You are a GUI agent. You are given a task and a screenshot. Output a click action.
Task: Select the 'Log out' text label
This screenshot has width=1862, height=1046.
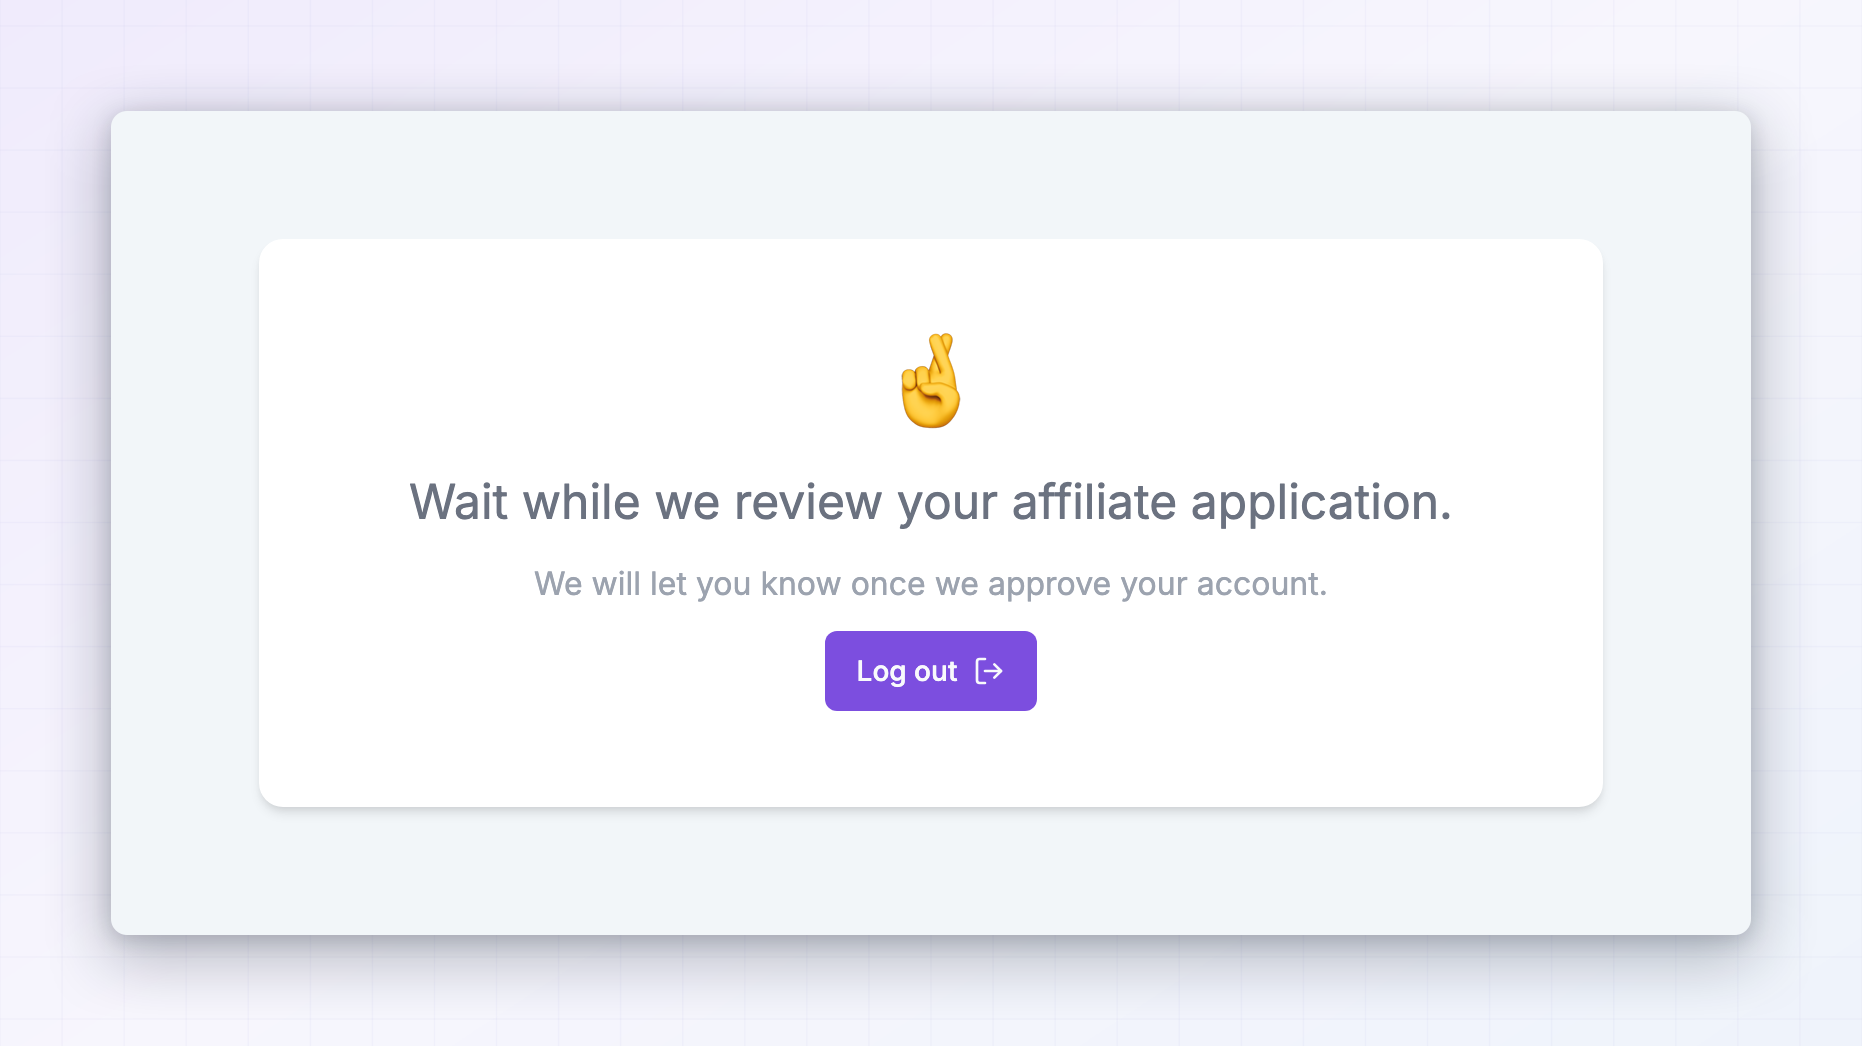click(907, 671)
